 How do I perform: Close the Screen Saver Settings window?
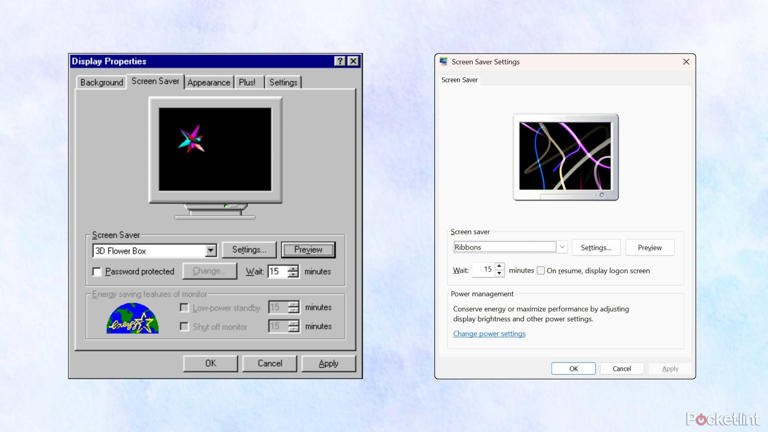click(686, 62)
